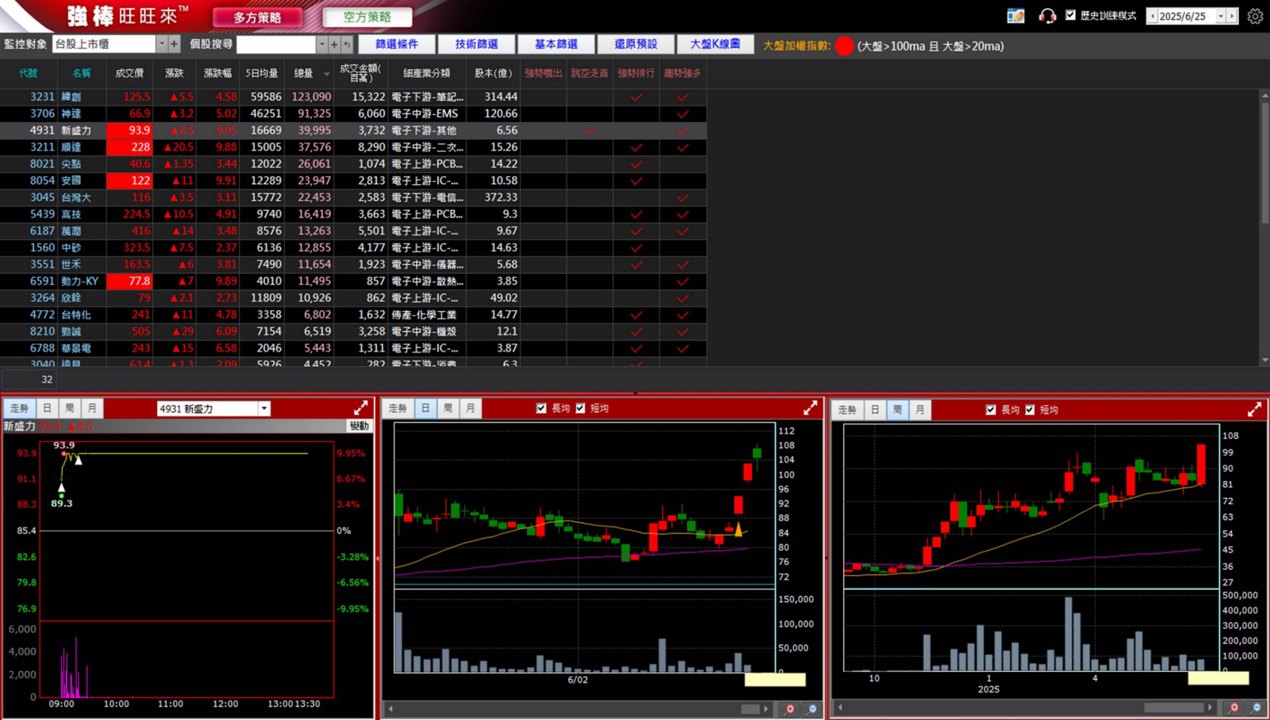The width and height of the screenshot is (1270, 720).
Task: Select the 3211 順達 stock row
Action: point(353,147)
